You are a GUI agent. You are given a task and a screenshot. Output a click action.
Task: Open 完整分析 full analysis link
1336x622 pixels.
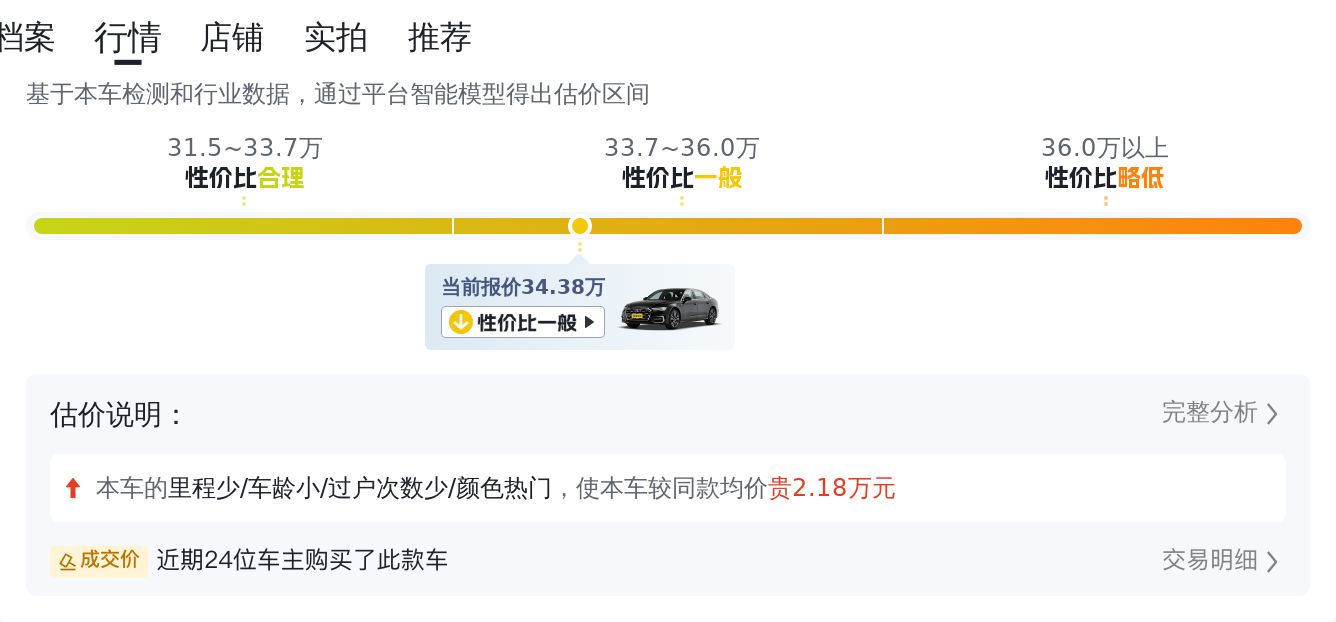tap(1209, 413)
